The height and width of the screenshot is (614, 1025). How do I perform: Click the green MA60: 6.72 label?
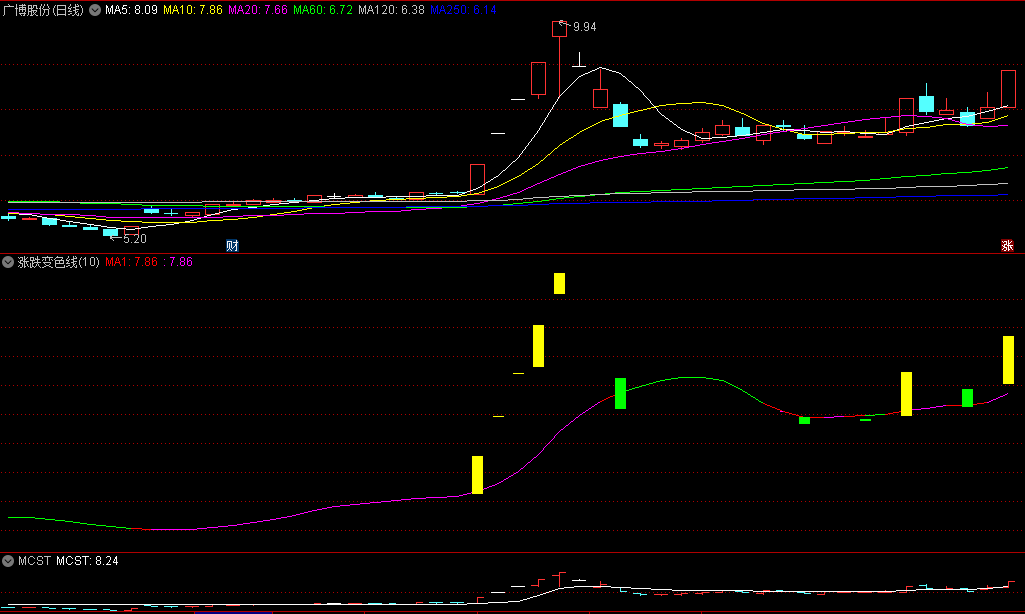pos(323,10)
